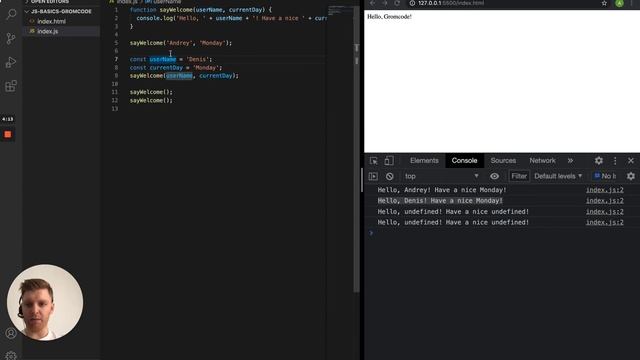Click line number 11 in the gutter
640x360 pixels.
click(115, 92)
